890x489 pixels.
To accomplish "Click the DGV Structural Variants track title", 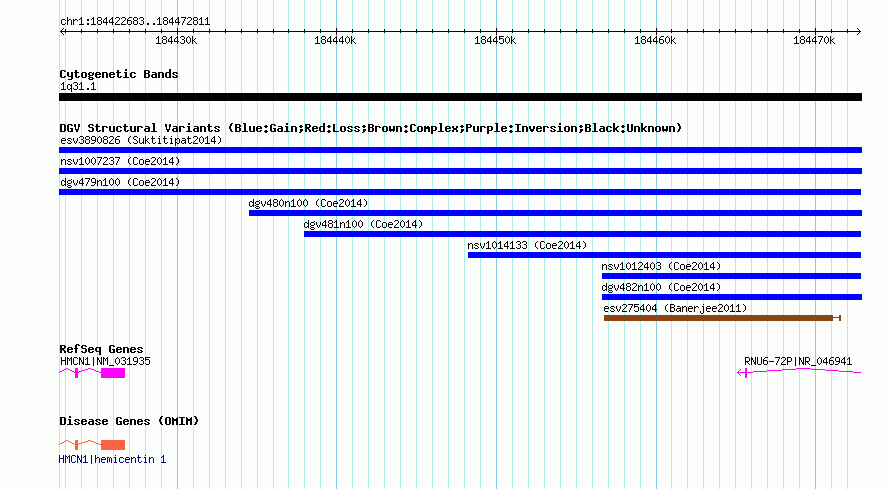I will (371, 128).
